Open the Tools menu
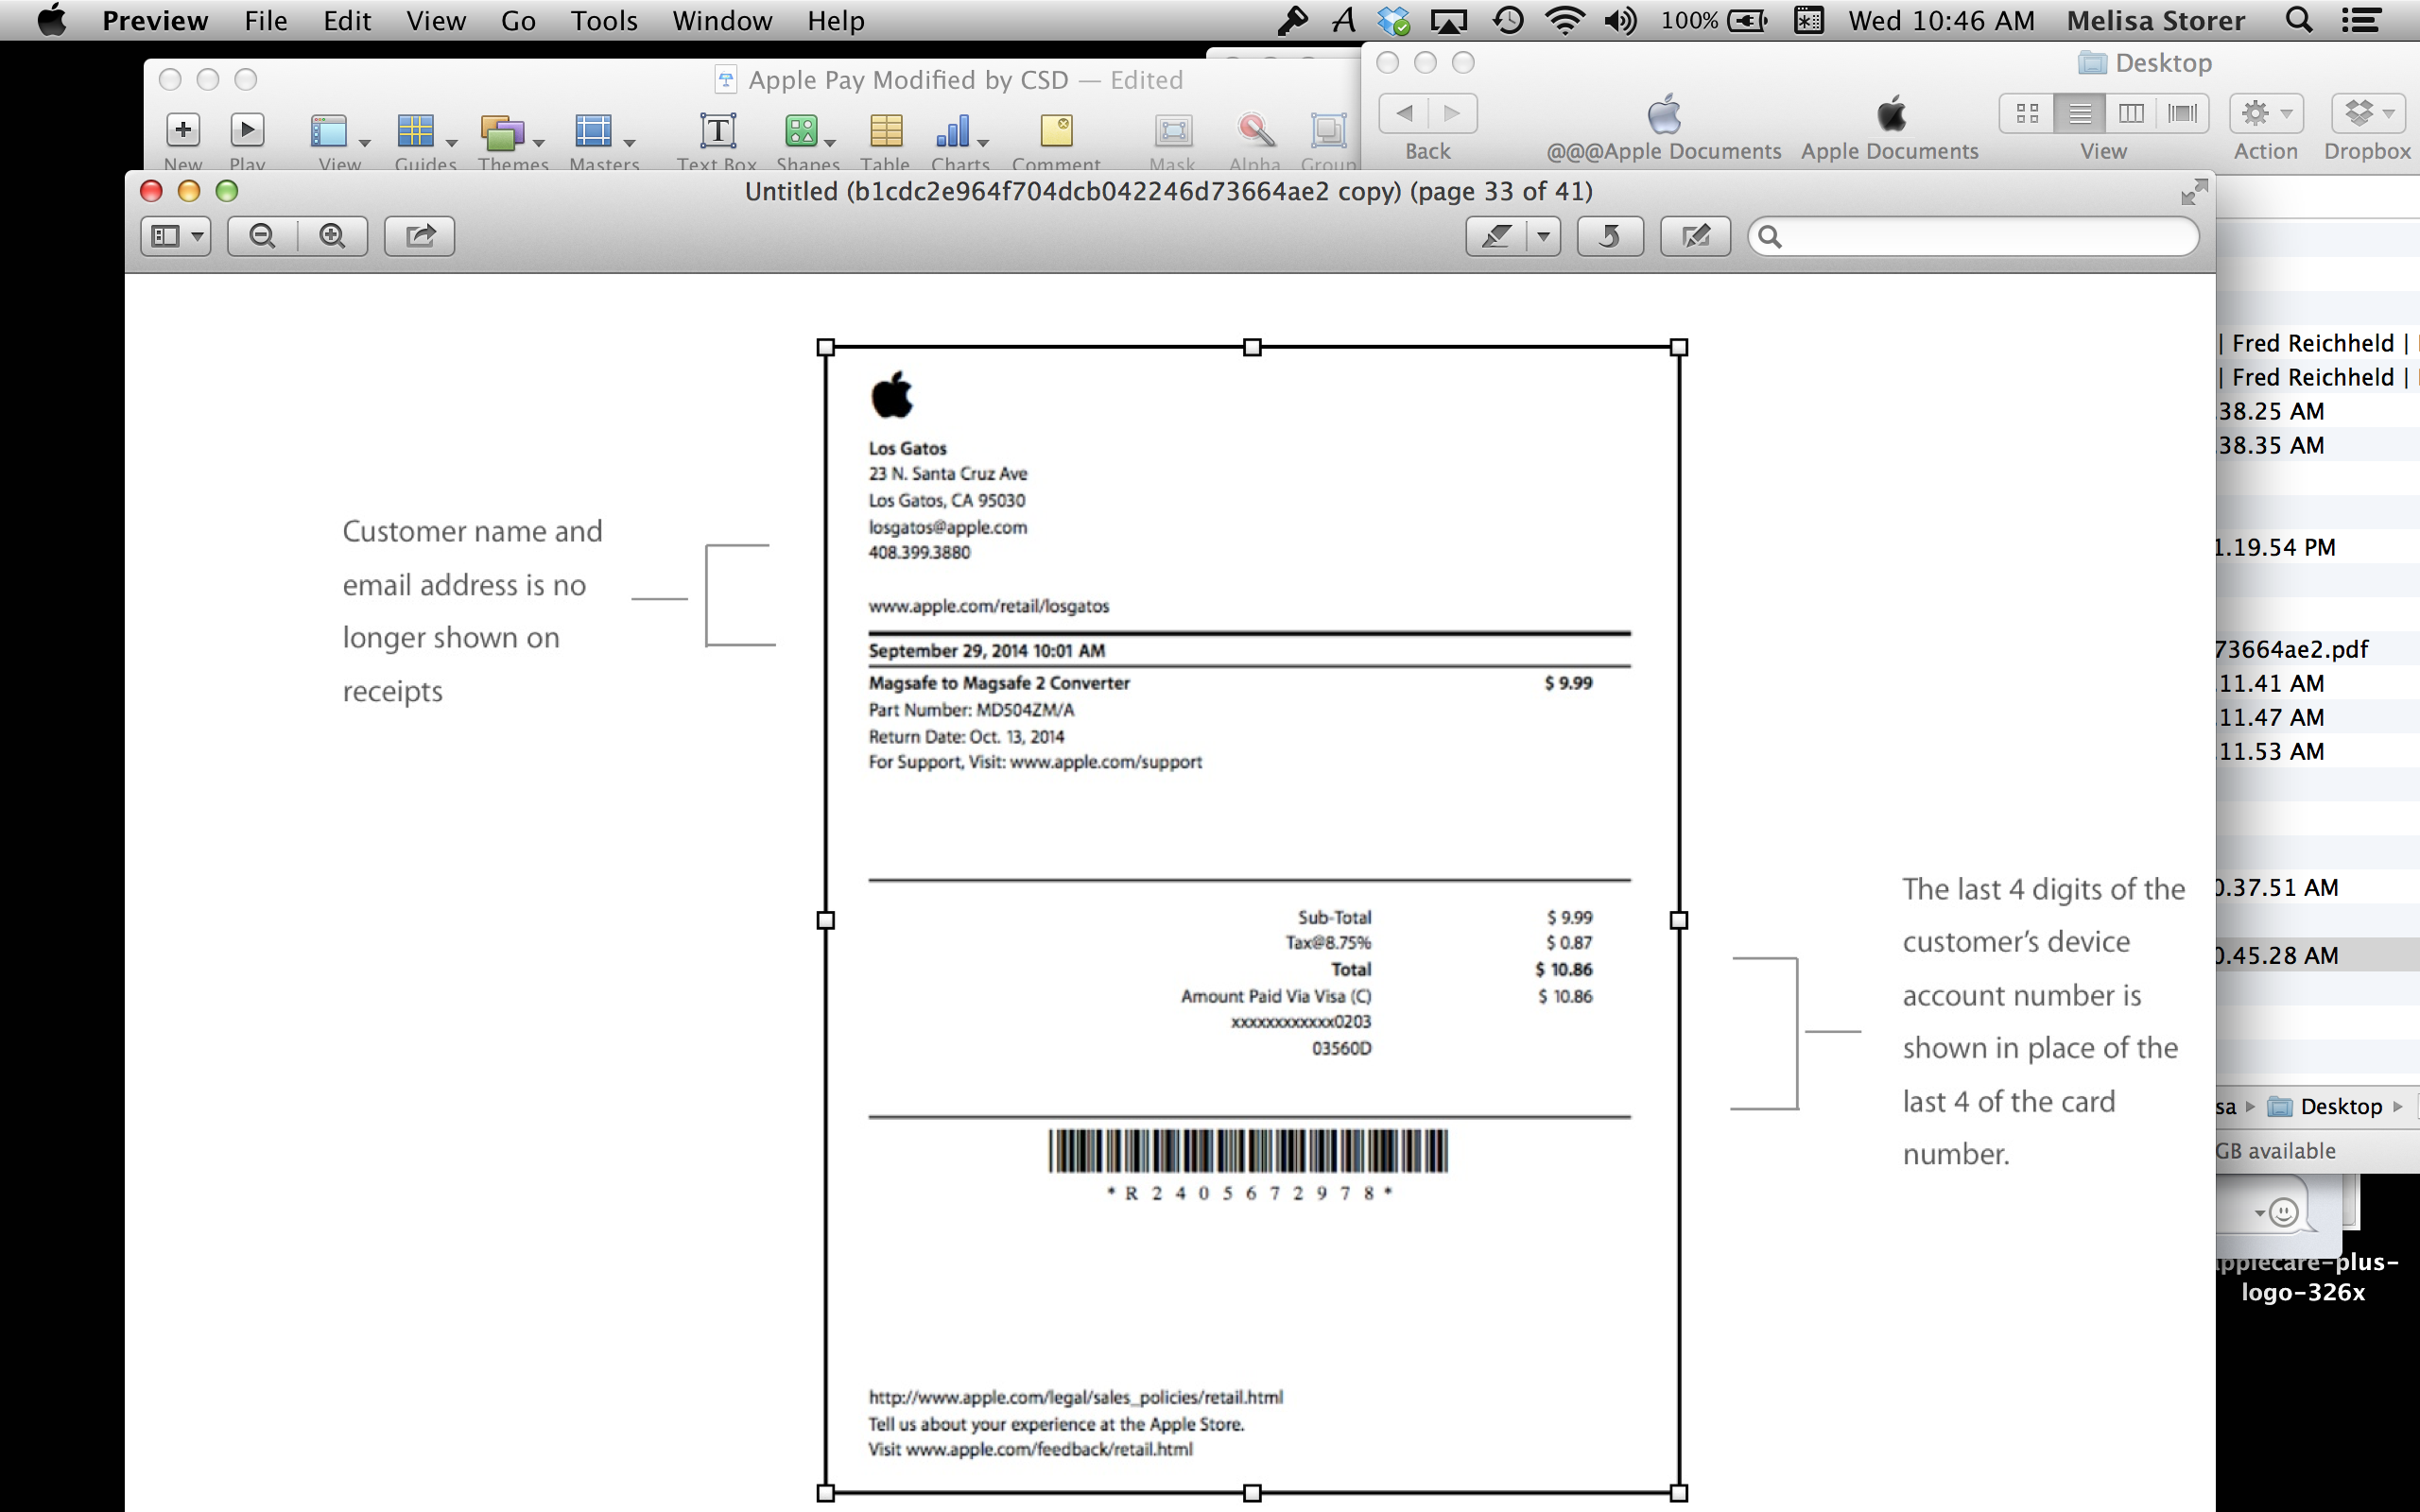 (x=604, y=20)
